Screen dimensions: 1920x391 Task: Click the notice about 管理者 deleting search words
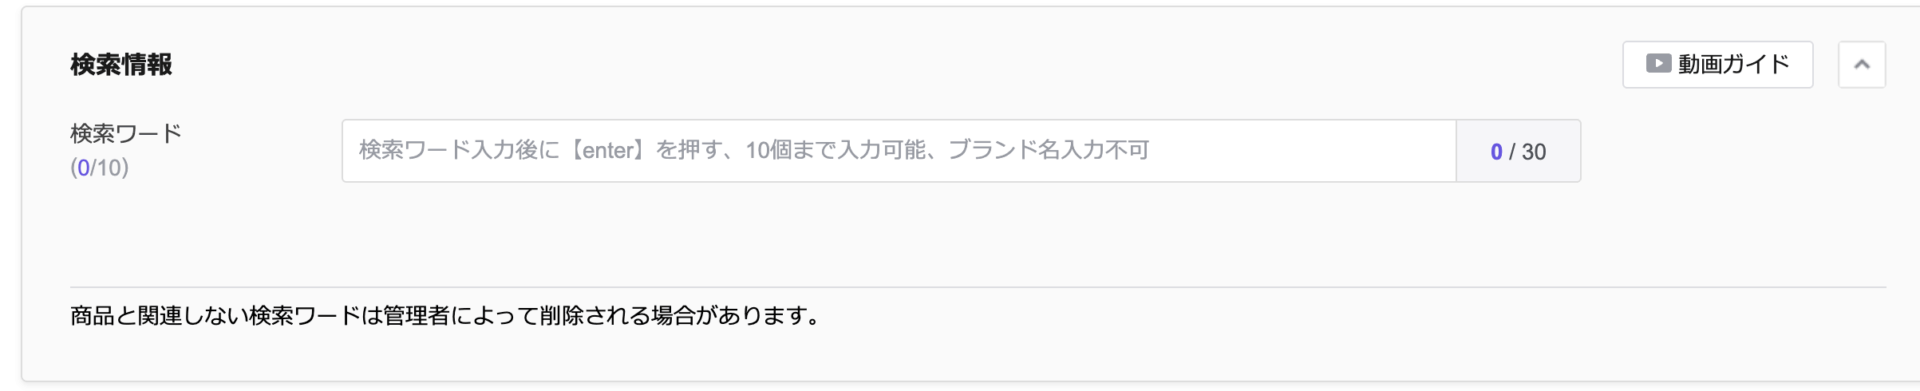click(445, 316)
